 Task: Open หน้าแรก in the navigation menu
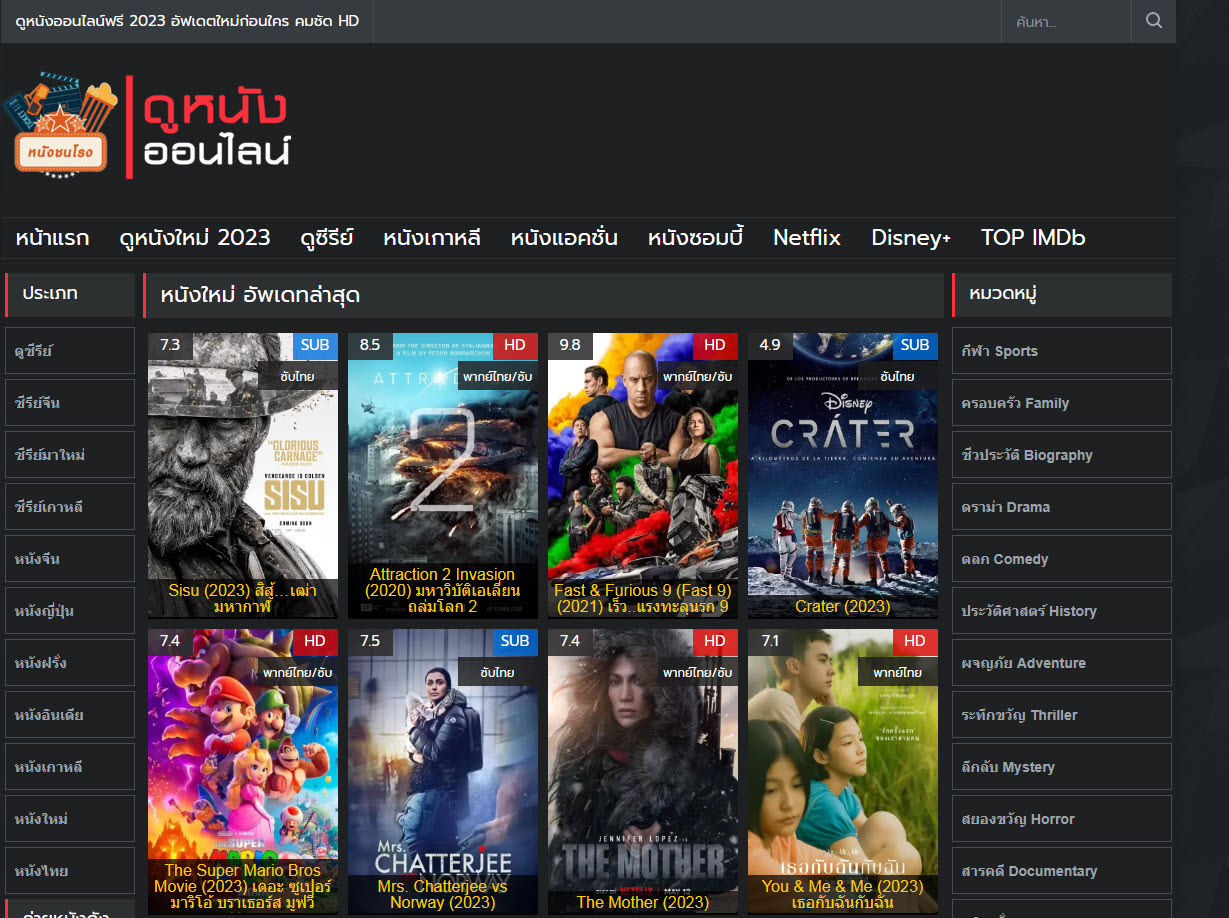pos(52,238)
